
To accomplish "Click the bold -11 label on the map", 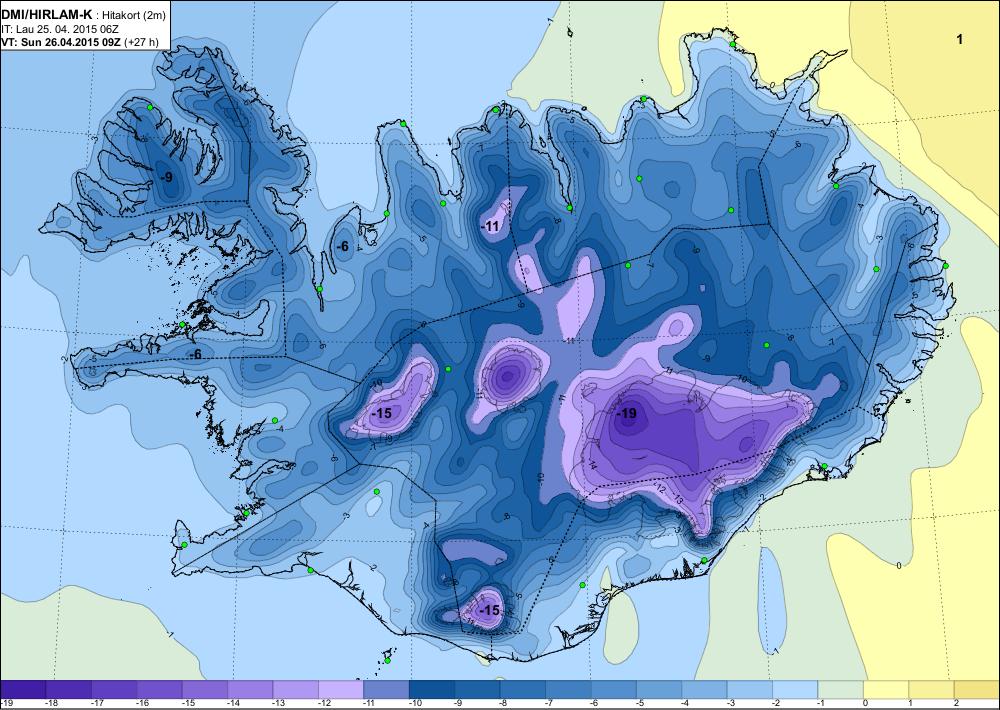I will pos(489,226).
